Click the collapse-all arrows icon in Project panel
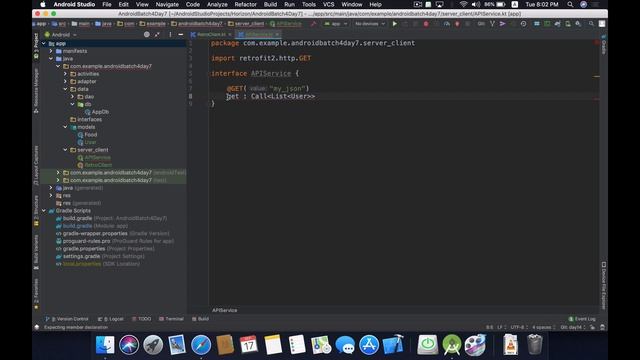 point(157,35)
